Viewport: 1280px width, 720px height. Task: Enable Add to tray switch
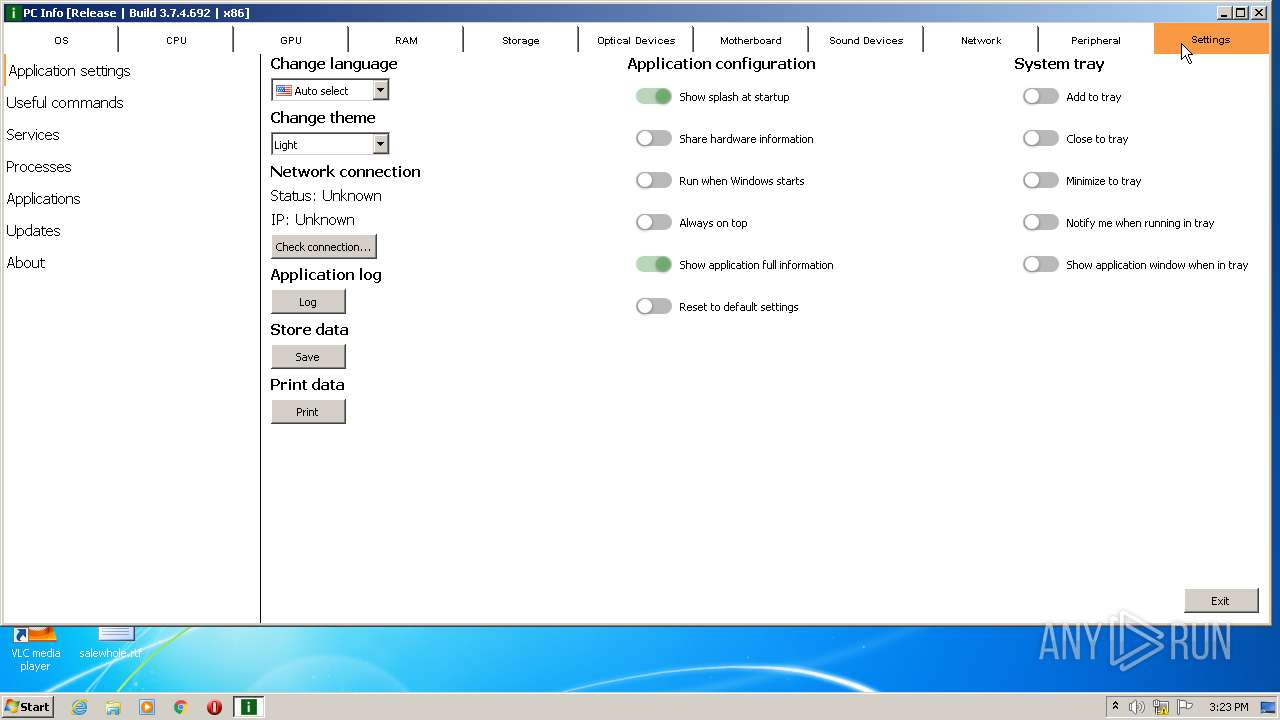(x=1041, y=97)
